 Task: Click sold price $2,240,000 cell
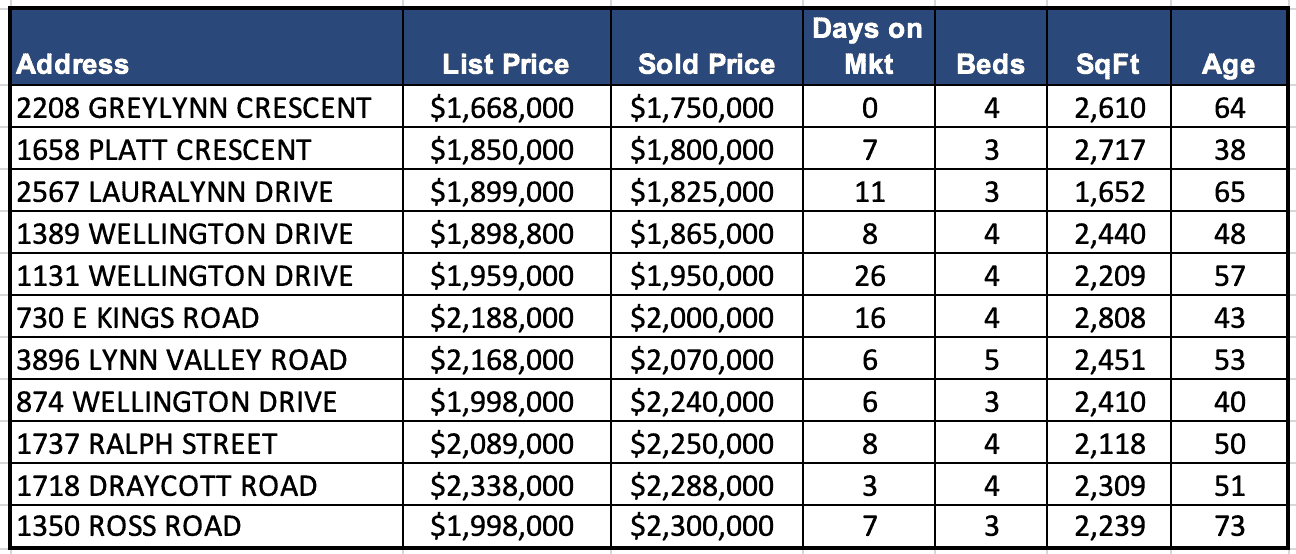[702, 402]
